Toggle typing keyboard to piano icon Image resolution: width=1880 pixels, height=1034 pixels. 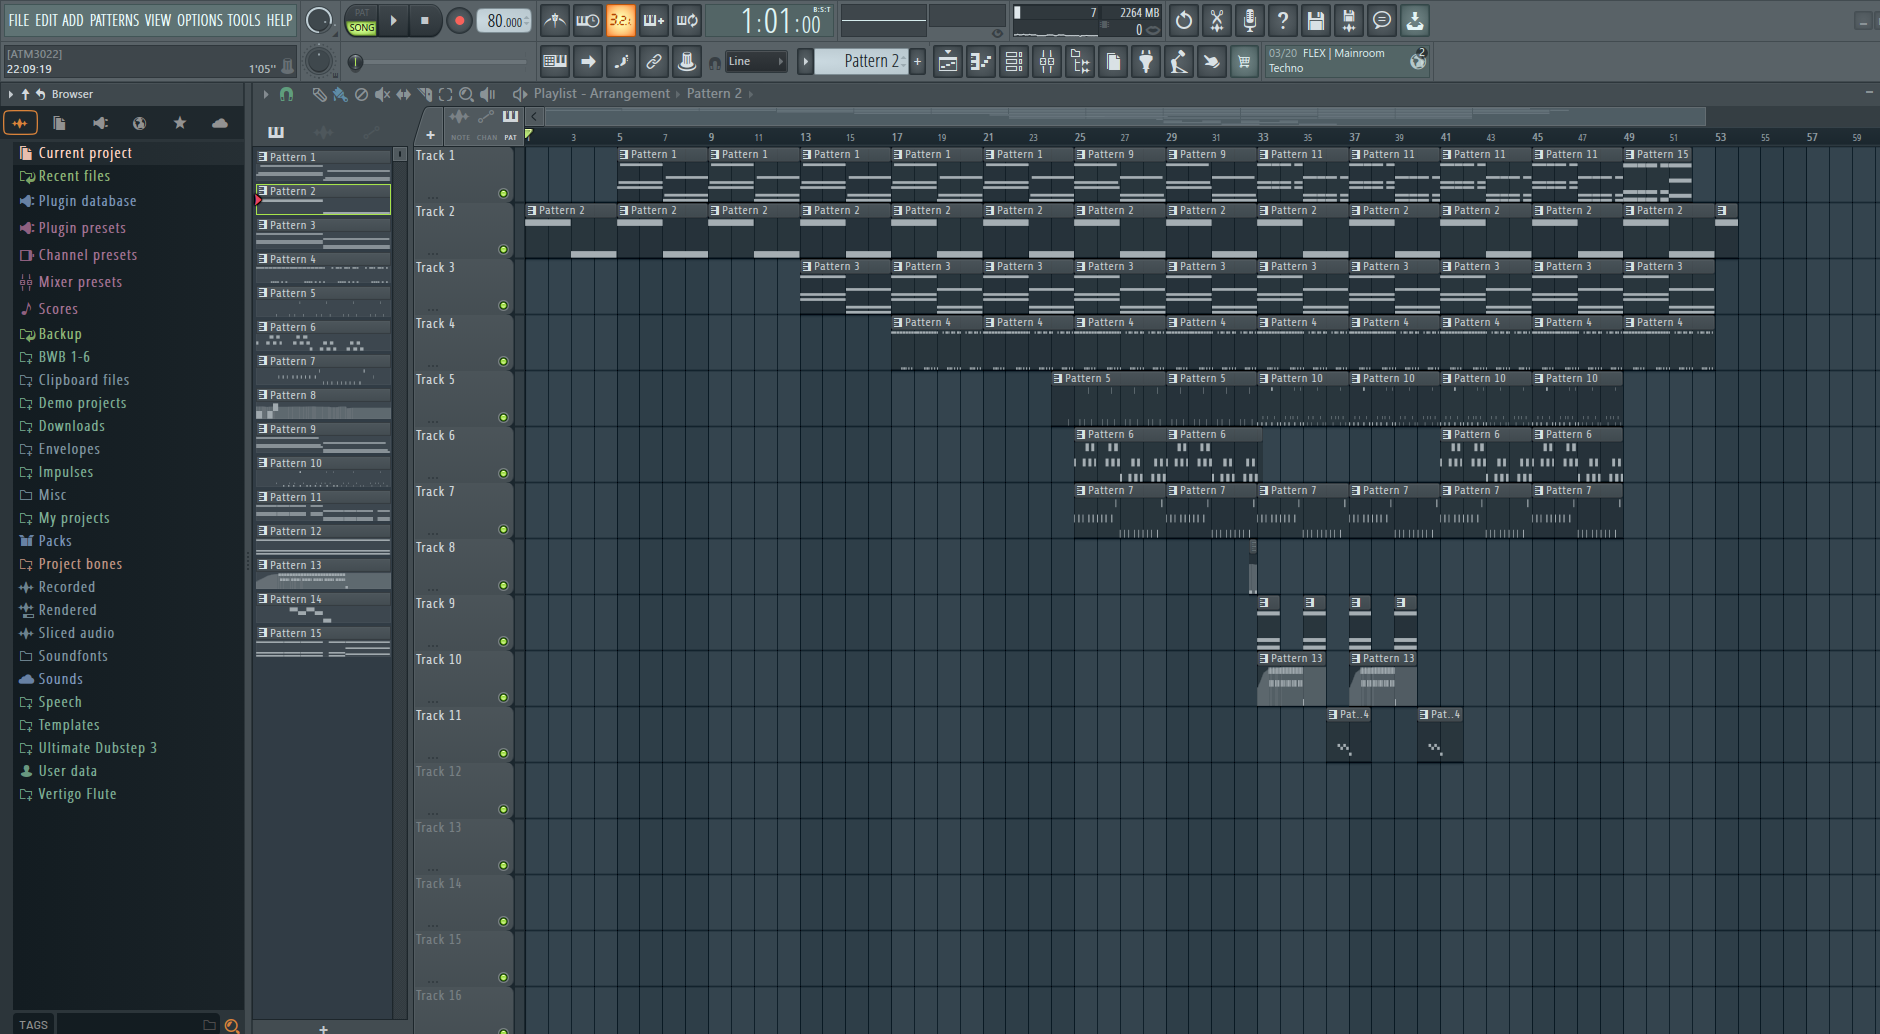pyautogui.click(x=555, y=62)
